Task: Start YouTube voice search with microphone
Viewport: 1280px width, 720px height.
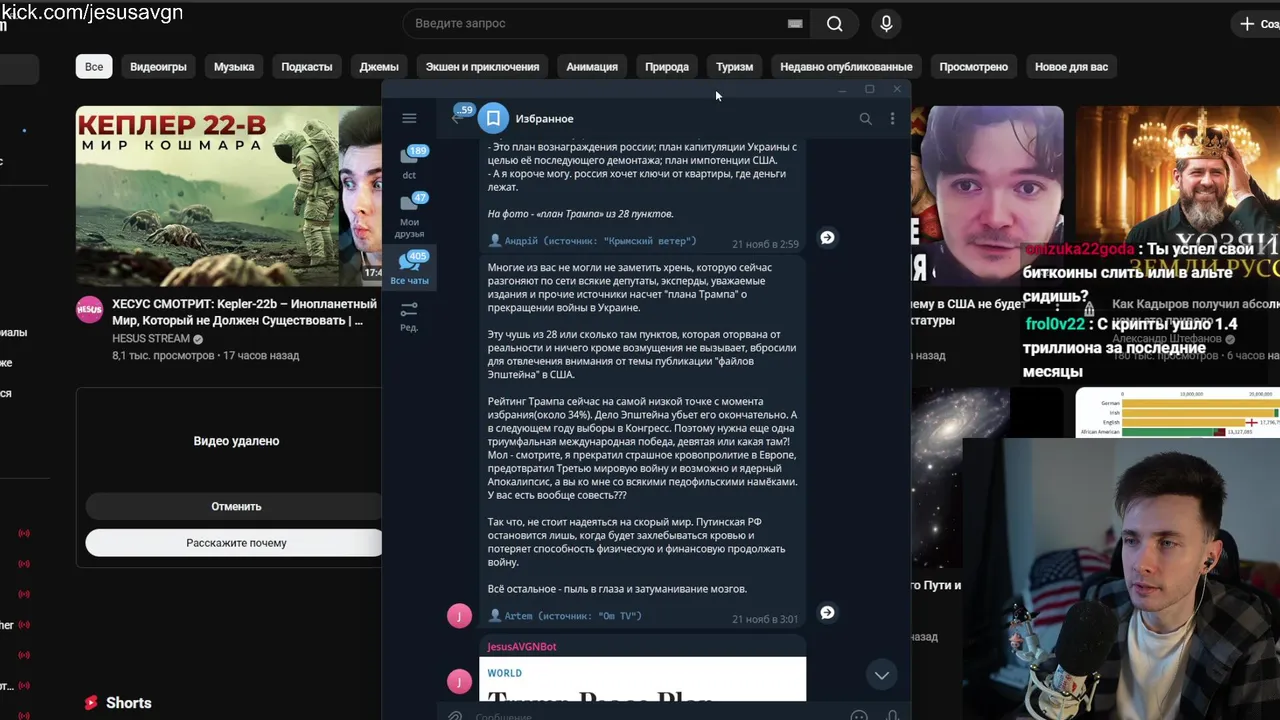Action: point(886,24)
